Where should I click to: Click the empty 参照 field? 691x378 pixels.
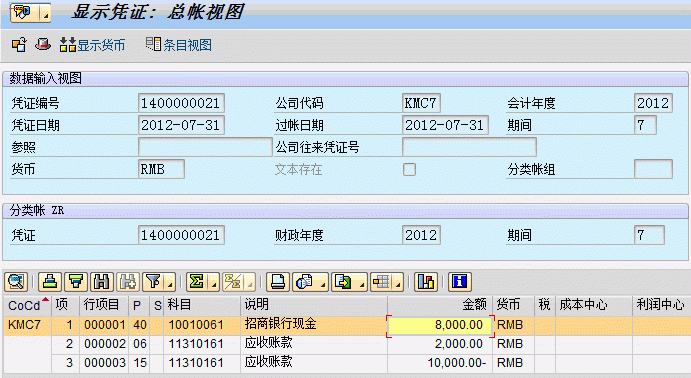click(x=205, y=147)
